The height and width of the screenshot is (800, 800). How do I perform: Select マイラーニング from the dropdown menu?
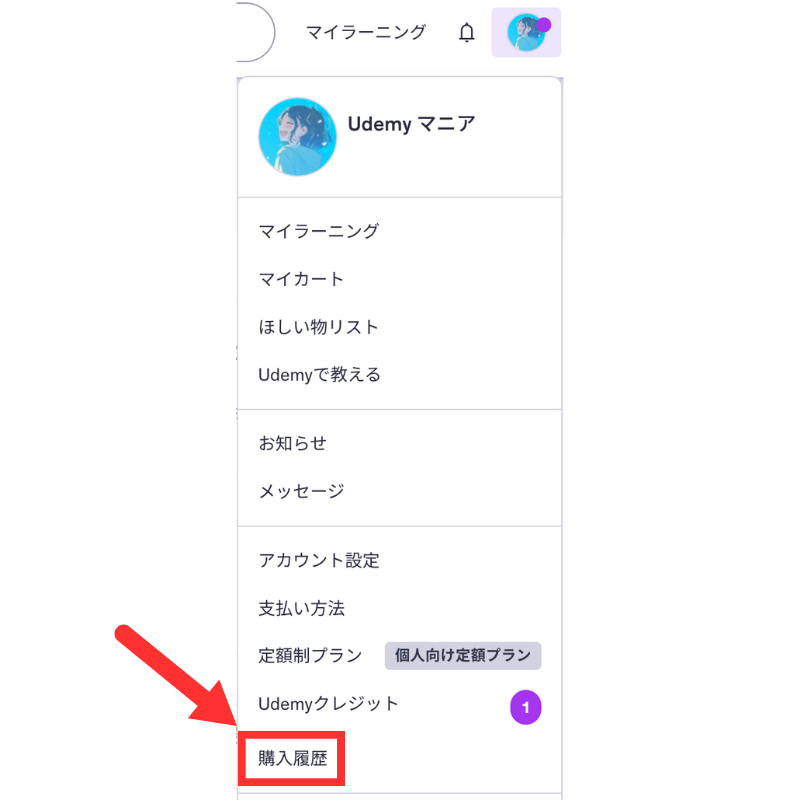319,231
